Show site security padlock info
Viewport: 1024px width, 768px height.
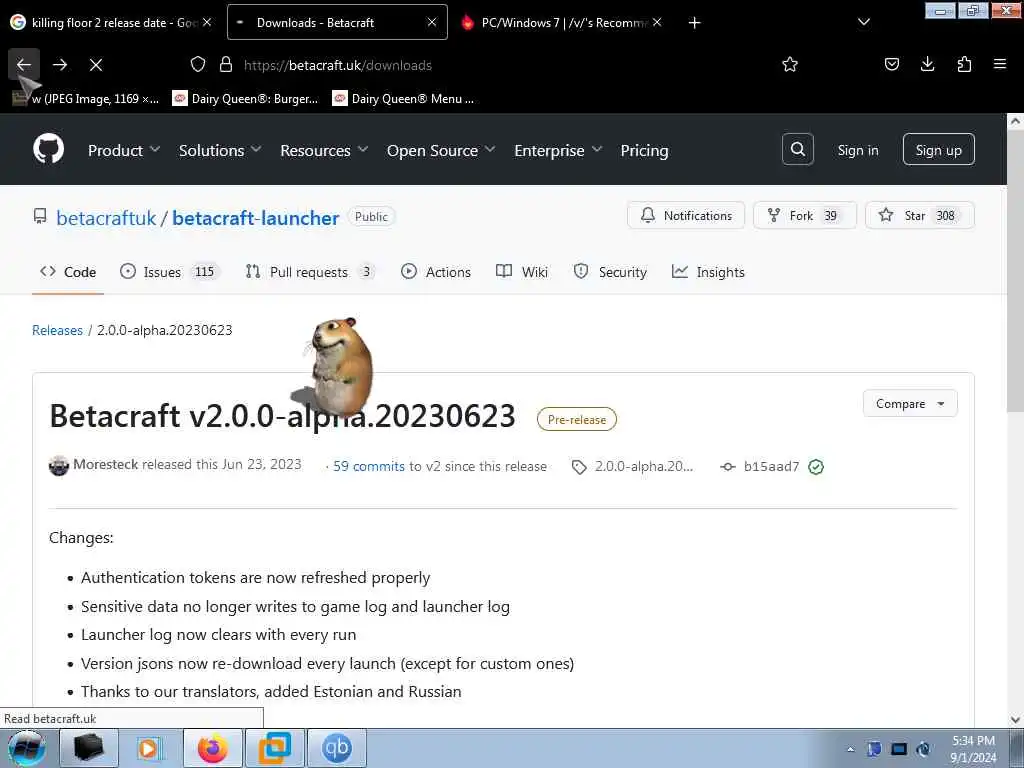226,65
